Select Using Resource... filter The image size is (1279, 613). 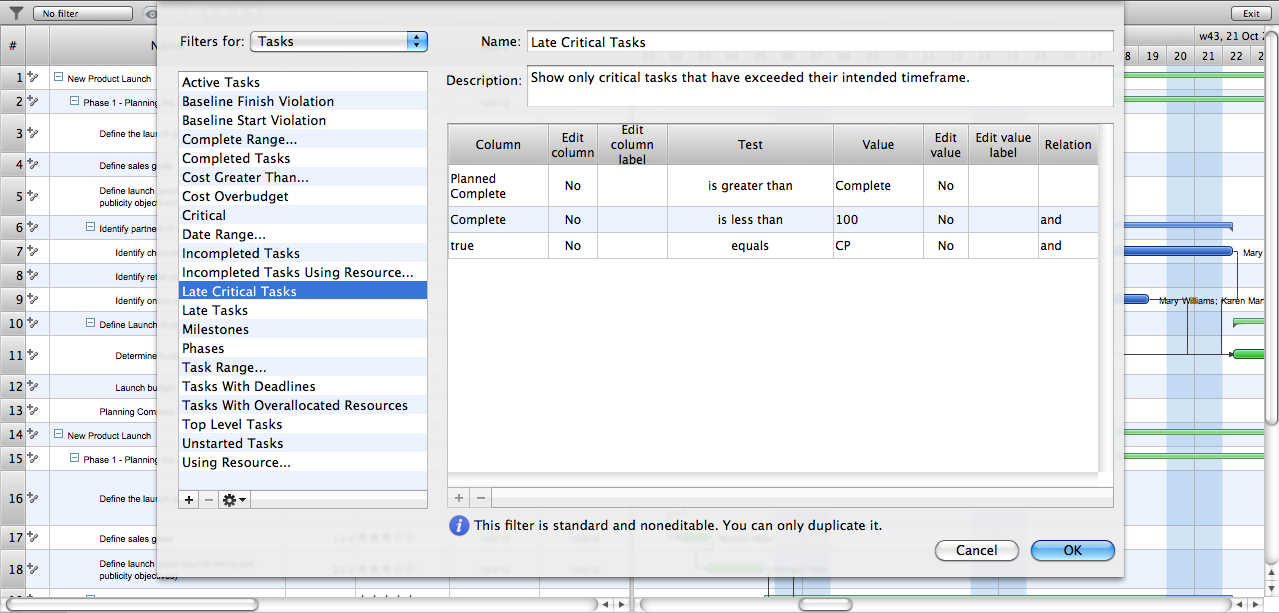click(303, 462)
